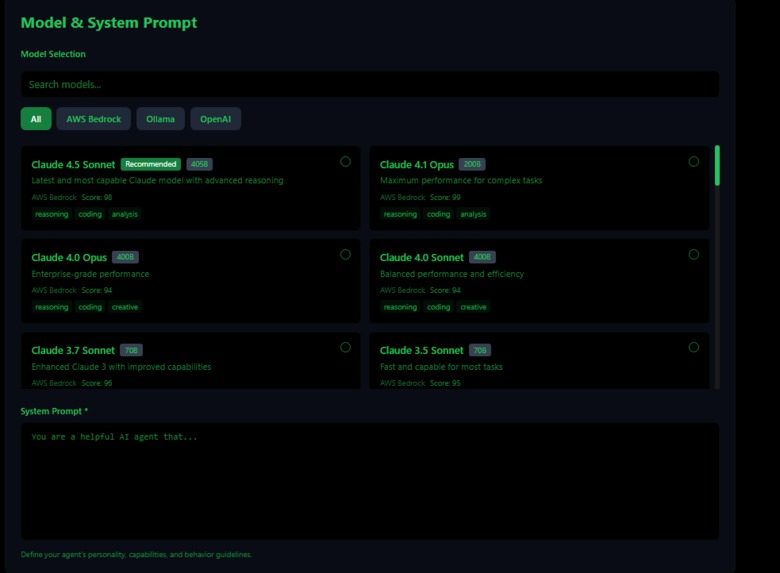Click the 'Model Selection' label
The image size is (780, 573).
click(53, 54)
